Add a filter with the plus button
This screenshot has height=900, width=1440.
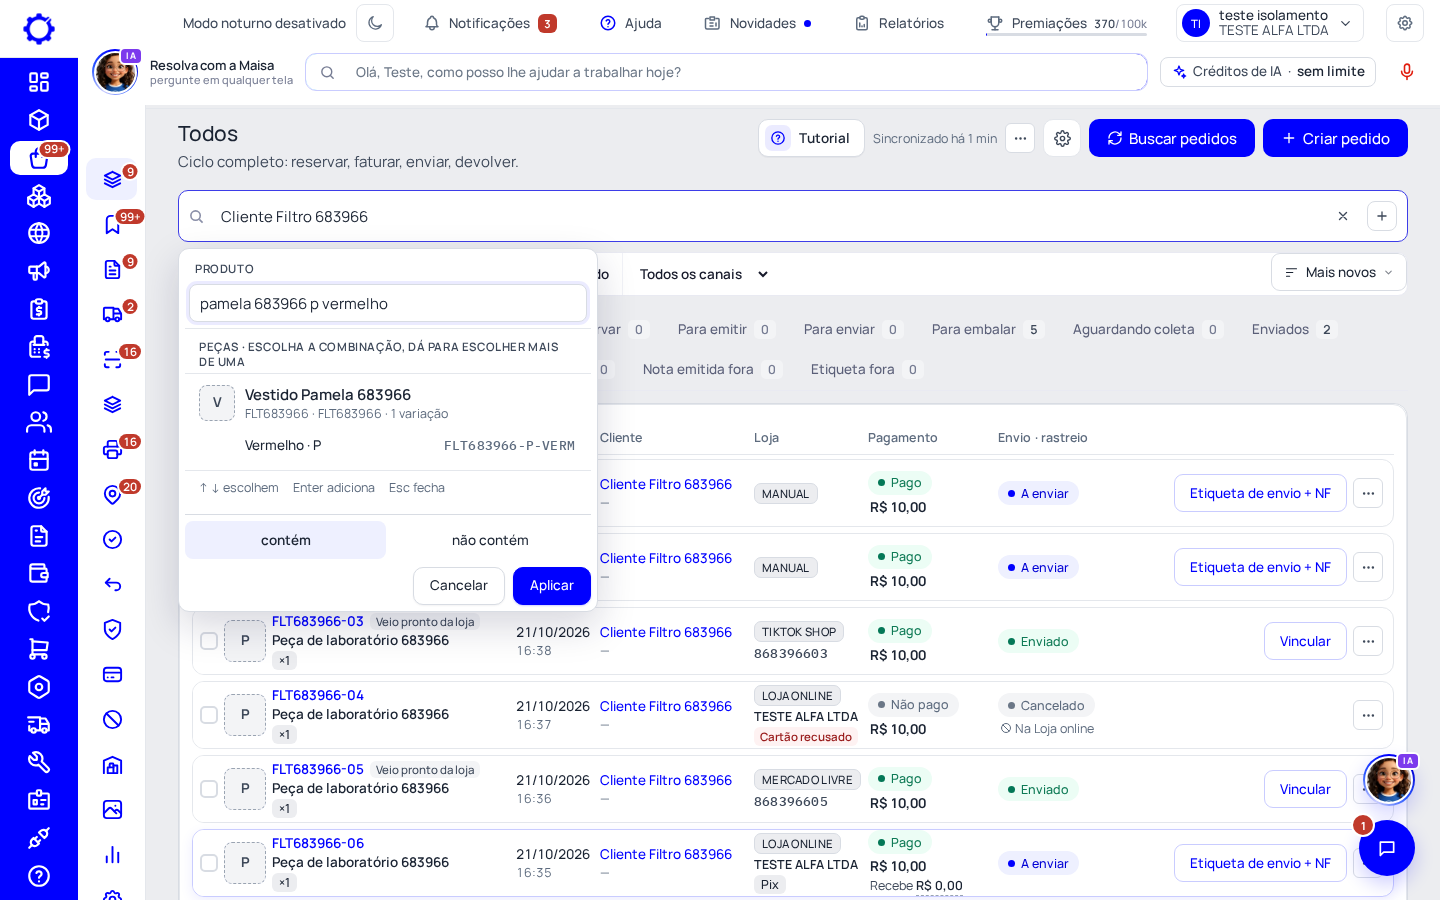[x=1382, y=216]
